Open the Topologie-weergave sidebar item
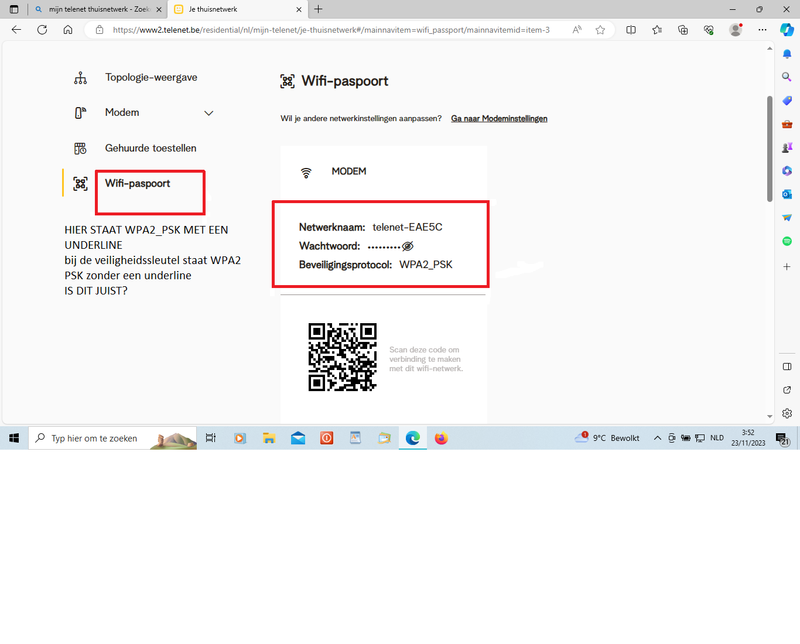 pyautogui.click(x=150, y=77)
